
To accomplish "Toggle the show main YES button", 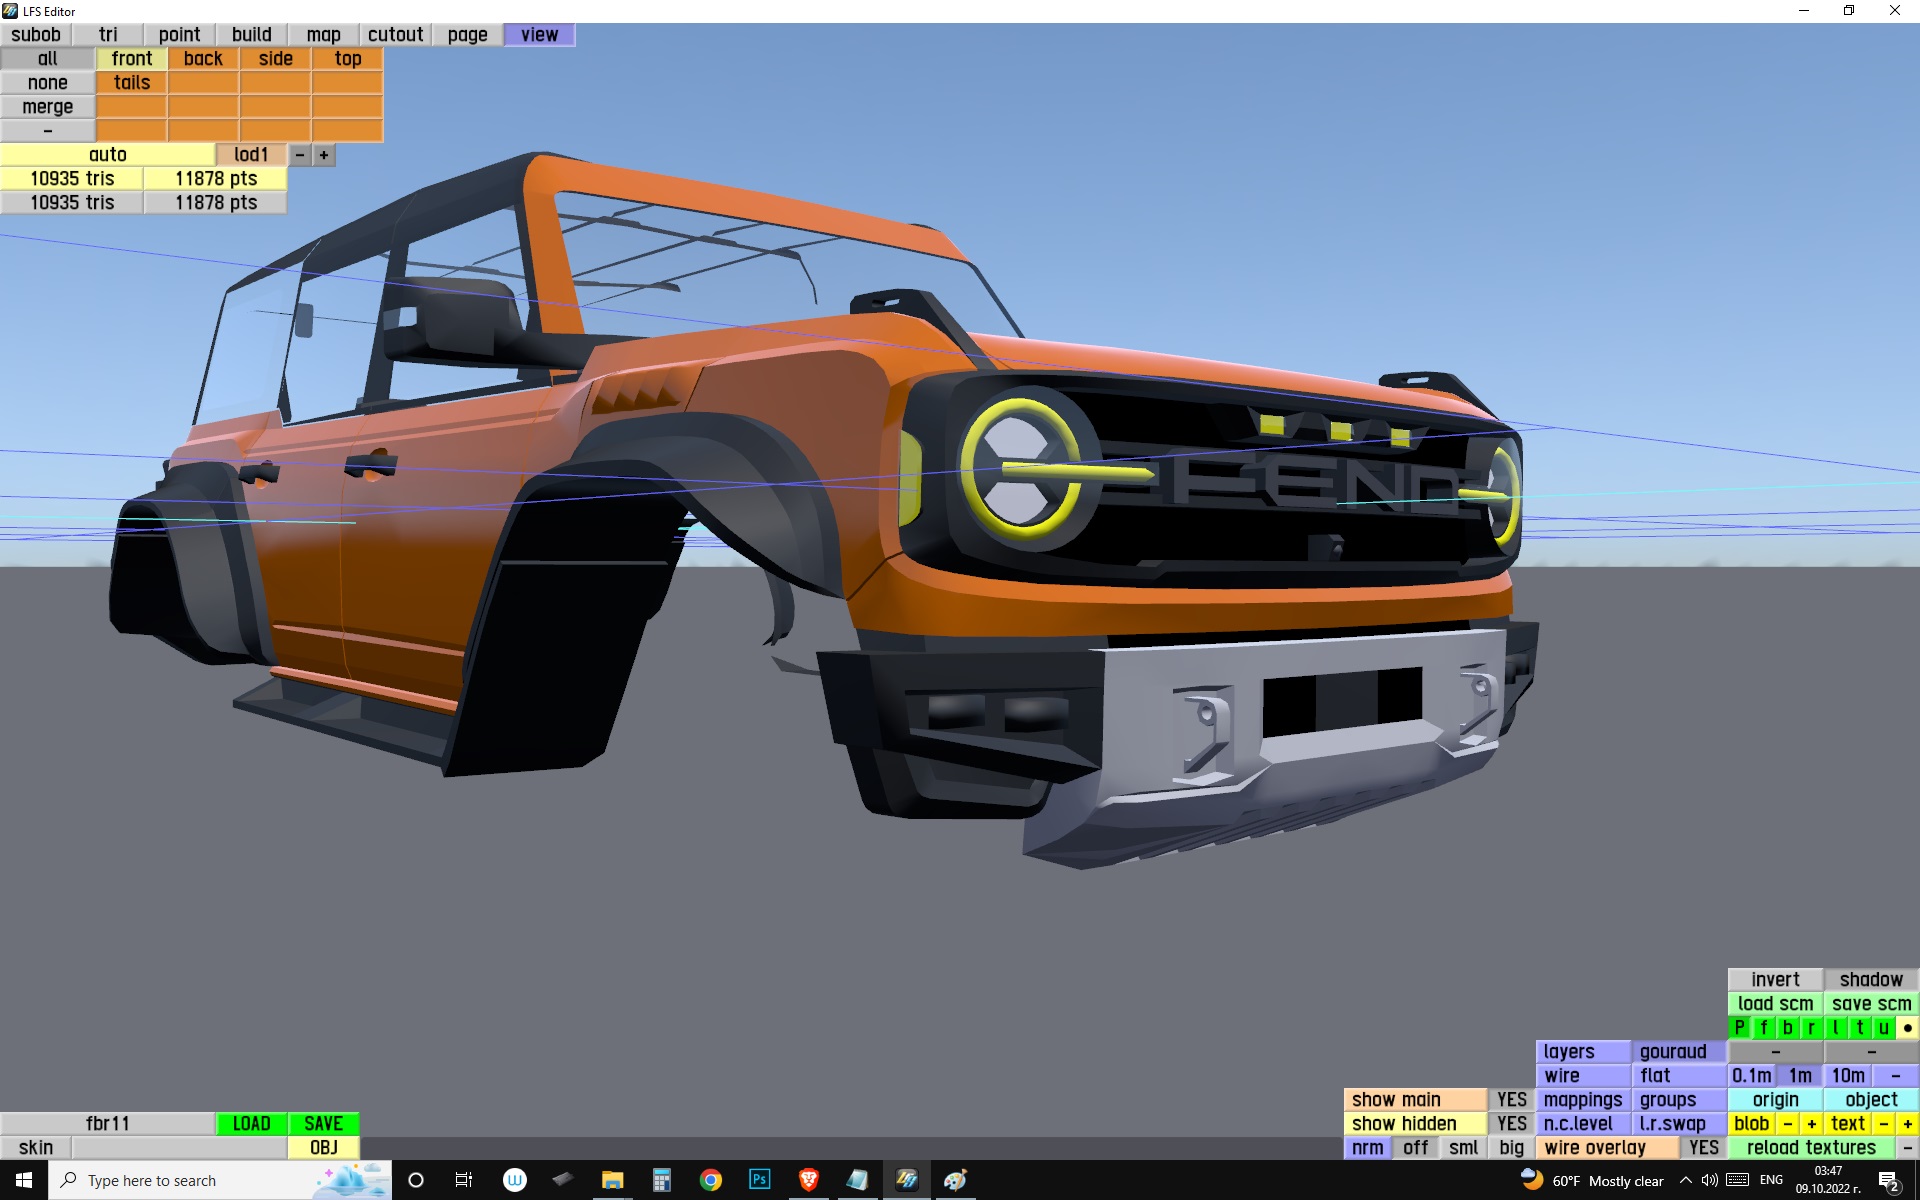I will pos(1511,1100).
